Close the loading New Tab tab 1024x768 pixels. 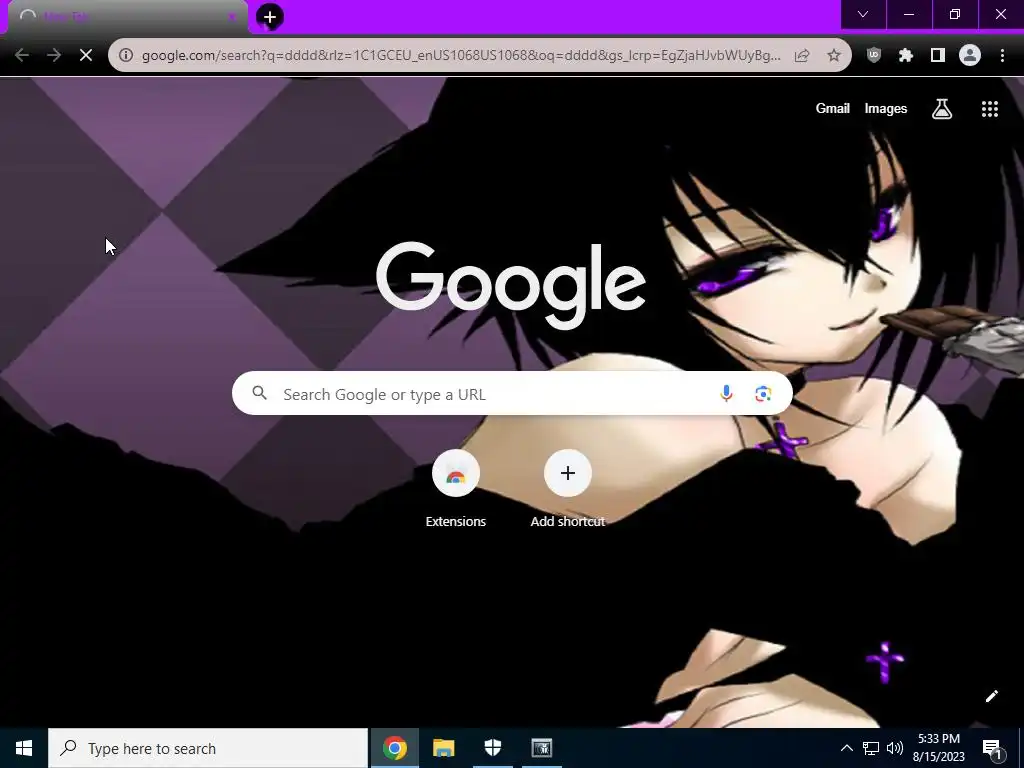232,17
